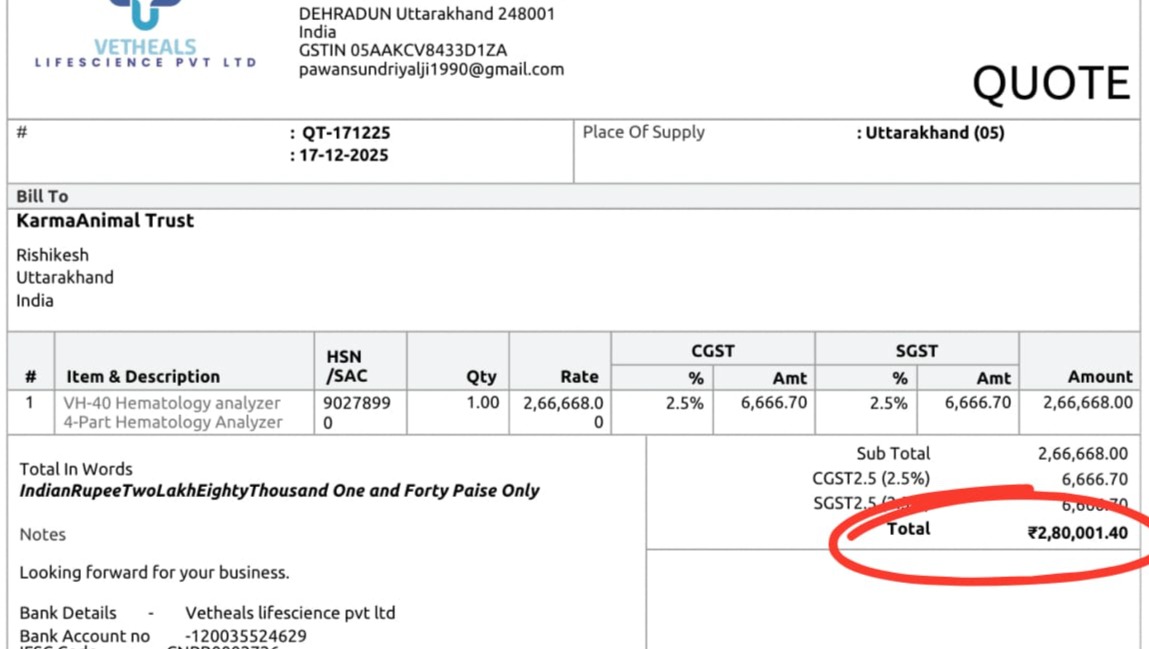Select the CGST2.5 (2.5%) summary row
Image resolution: width=1149 pixels, height=649 pixels.
[x=969, y=479]
